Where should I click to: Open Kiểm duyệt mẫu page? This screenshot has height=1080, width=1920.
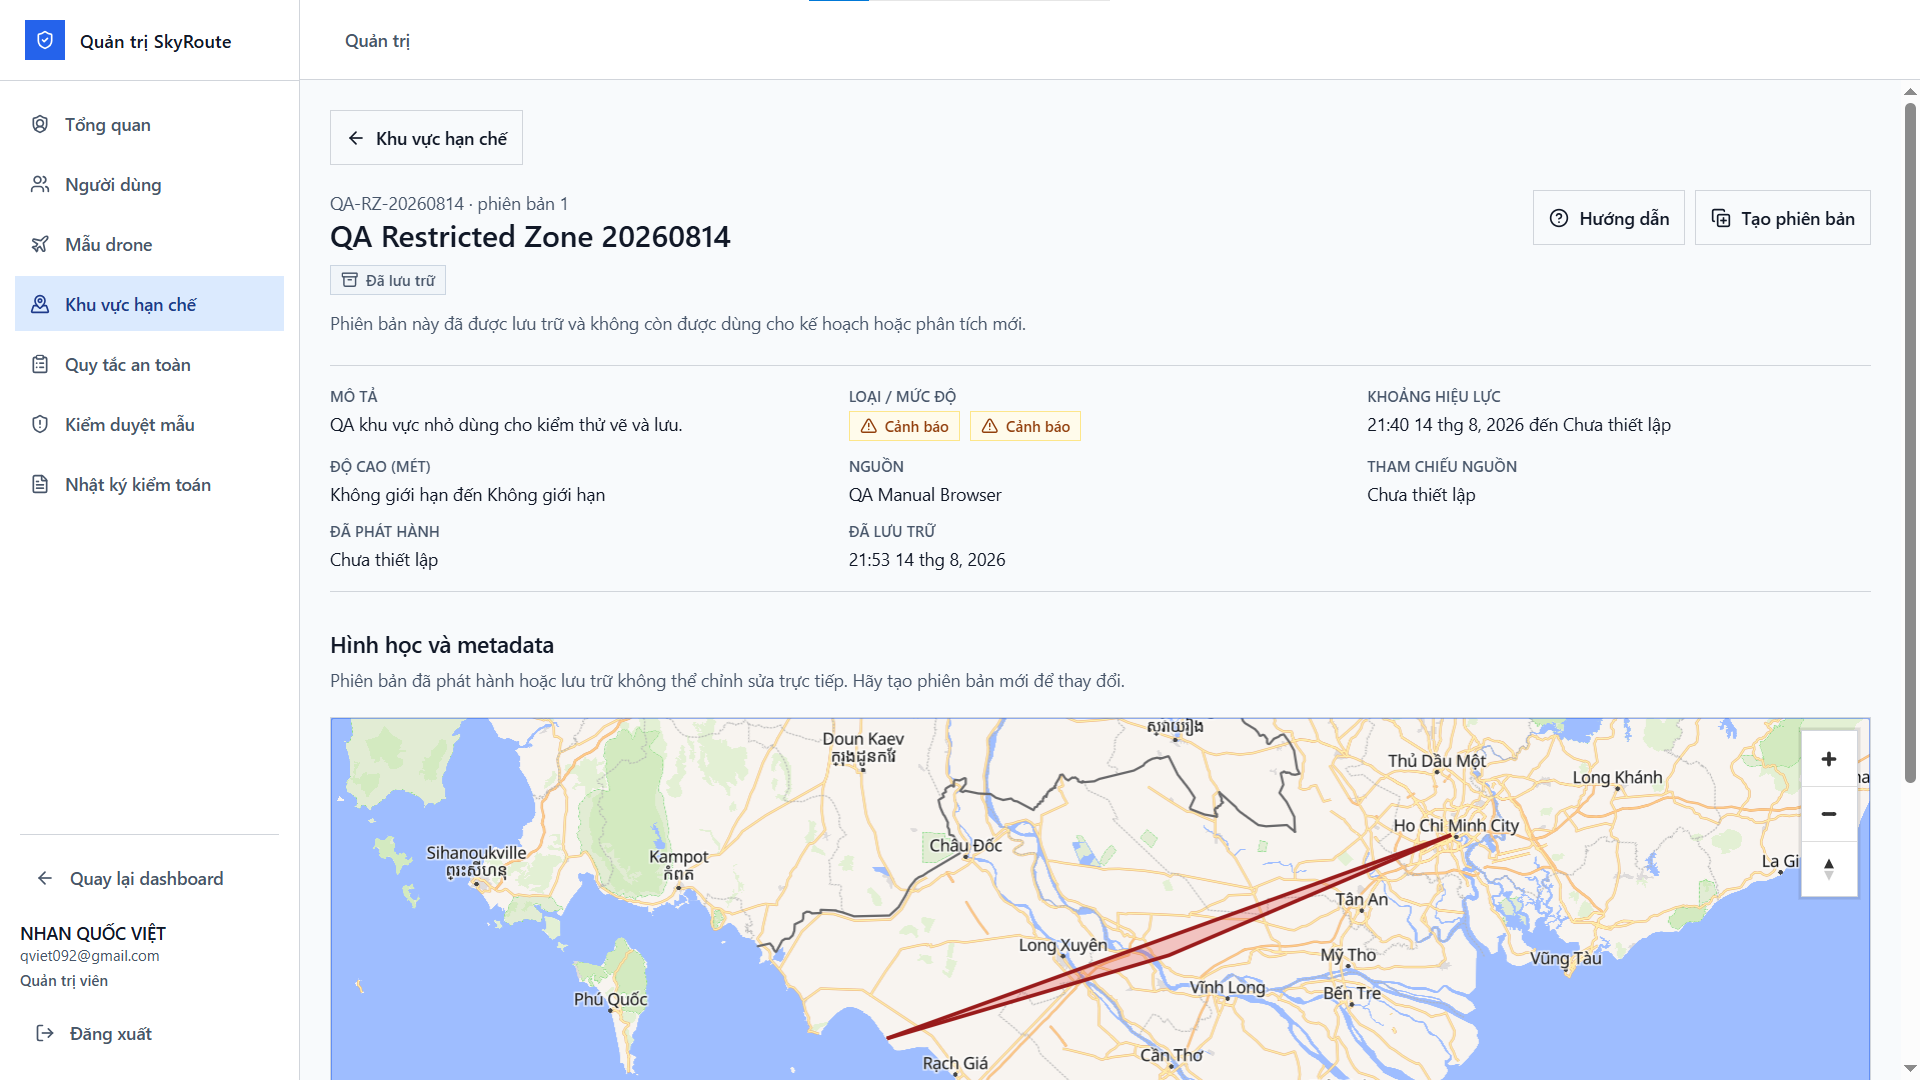[x=150, y=424]
